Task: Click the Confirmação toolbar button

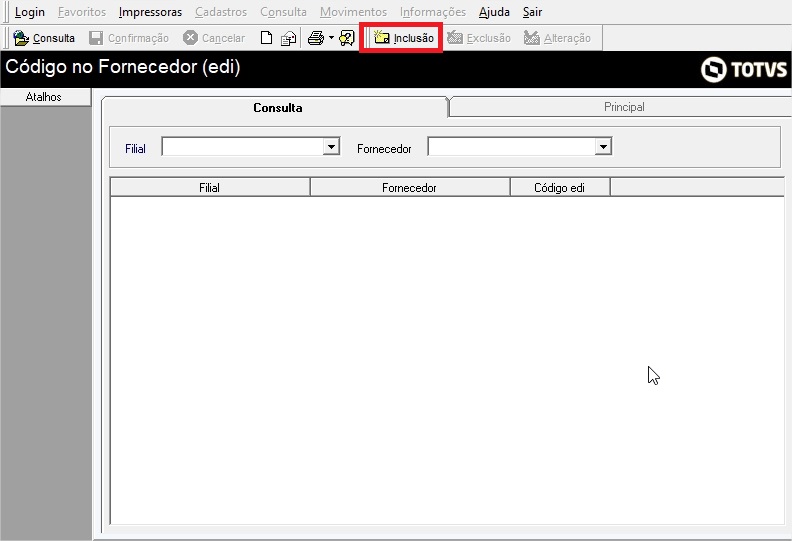Action: (128, 38)
